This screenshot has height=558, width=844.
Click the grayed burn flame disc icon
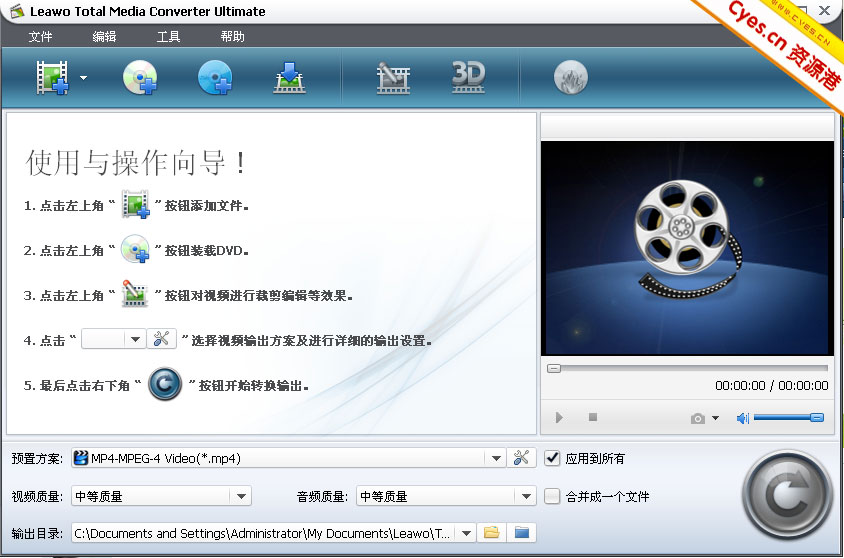pos(571,77)
